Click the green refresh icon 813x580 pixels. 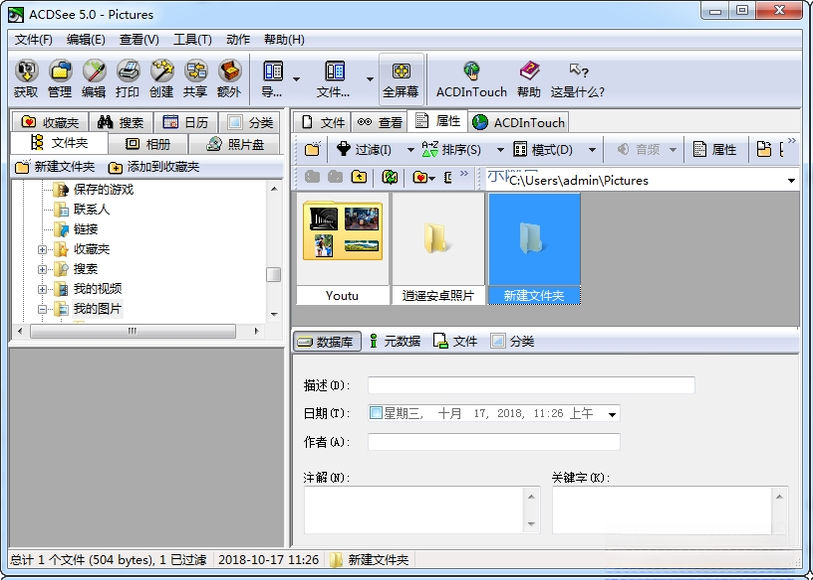coord(389,177)
